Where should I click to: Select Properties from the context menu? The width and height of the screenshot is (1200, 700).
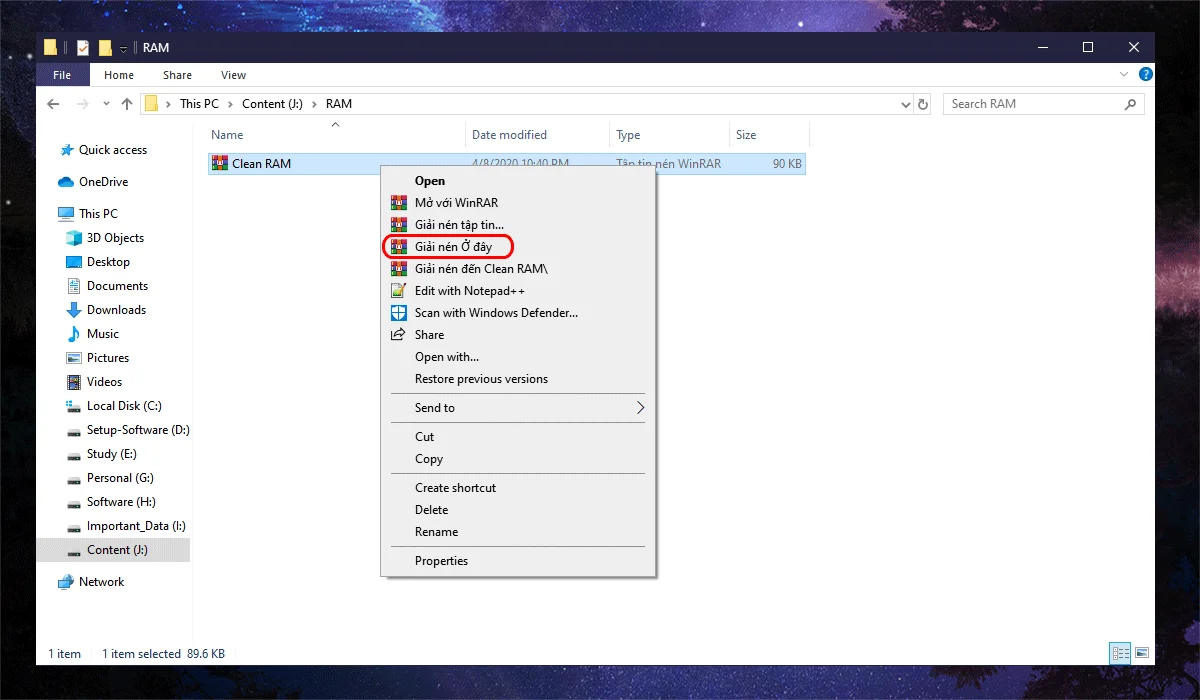(441, 561)
